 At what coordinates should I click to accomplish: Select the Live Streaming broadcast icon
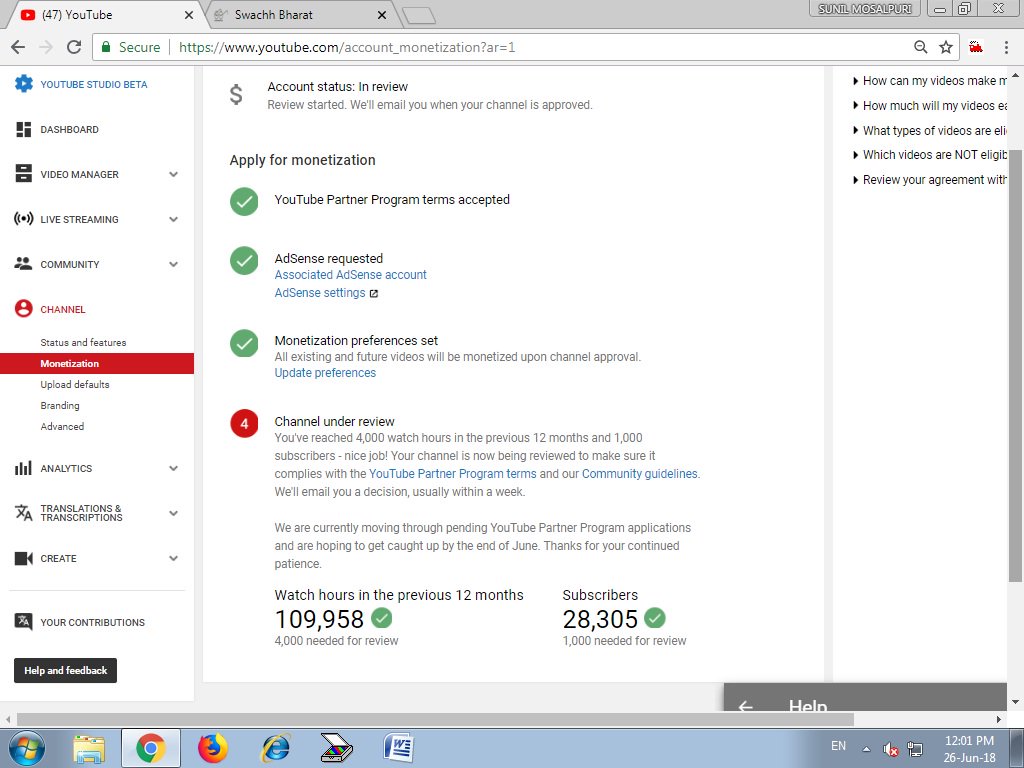24,219
